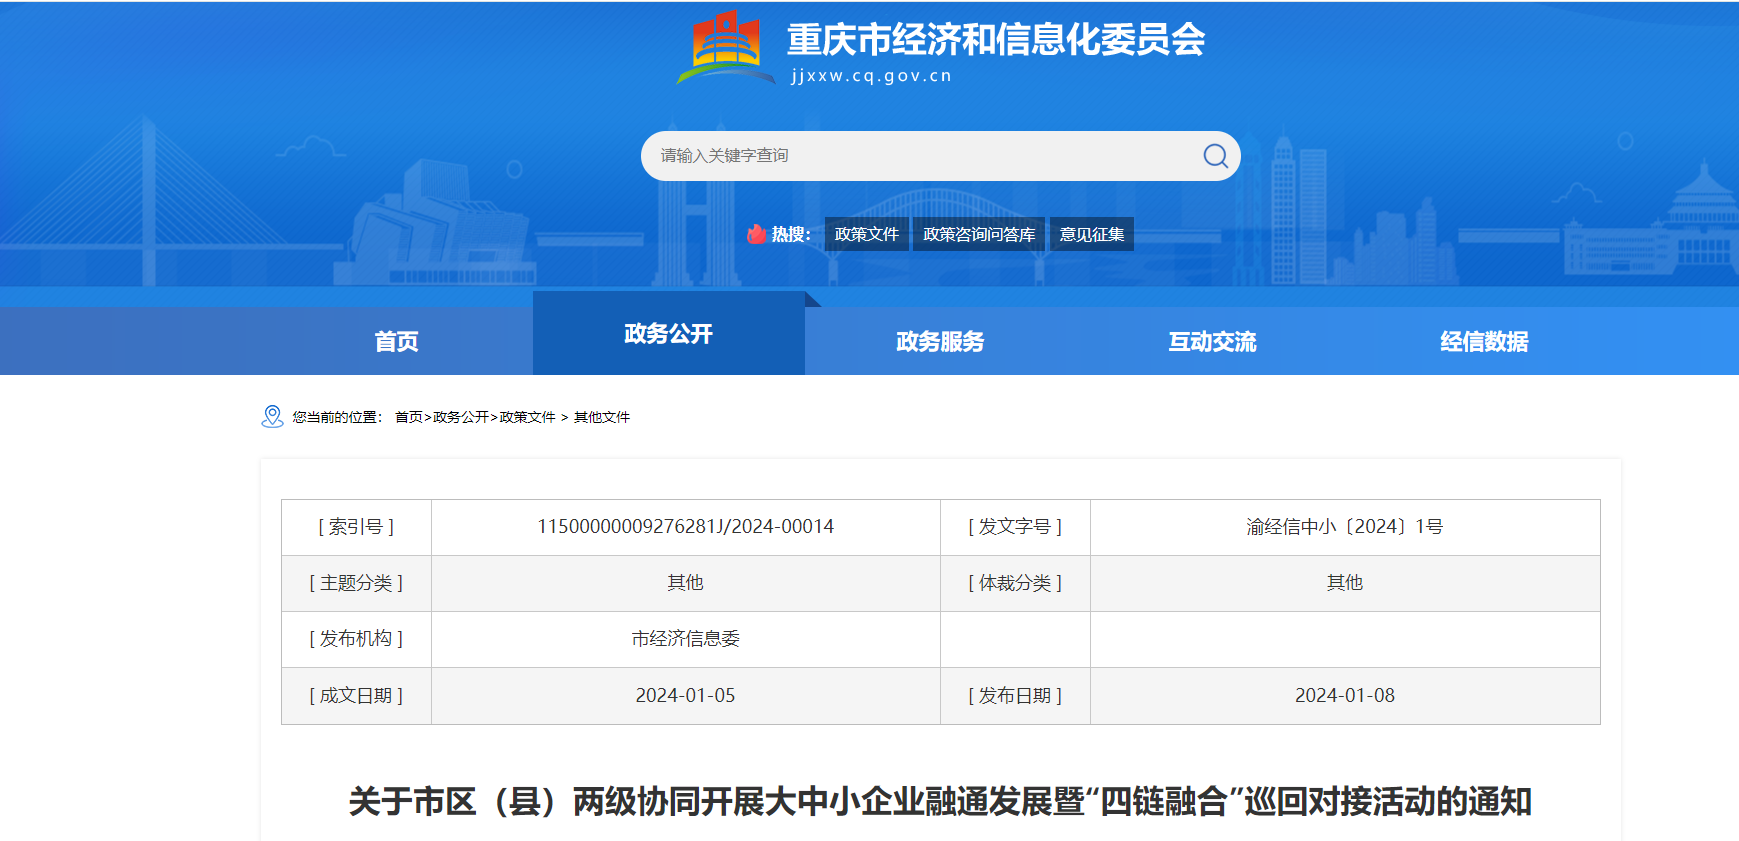This screenshot has height=841, width=1739.
Task: Focus the keyword search input field
Action: 920,156
